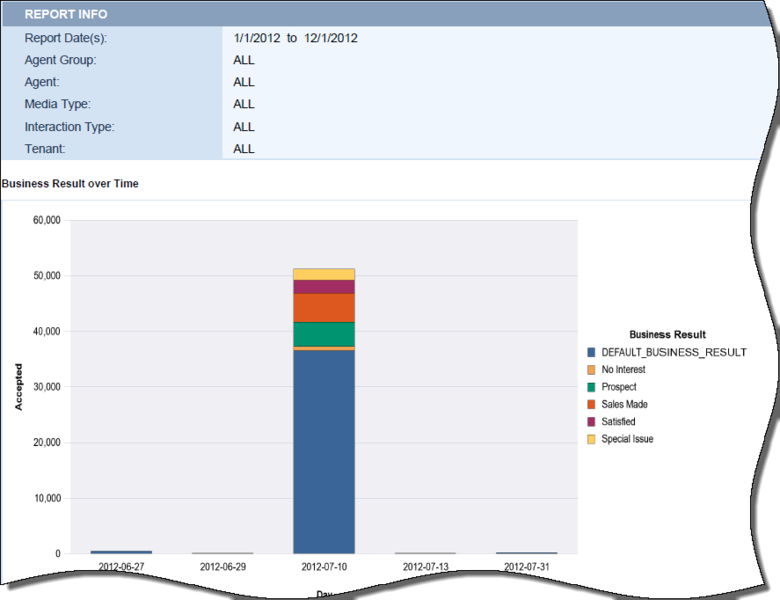Click the No Interest legend swatch
Image resolution: width=780 pixels, height=600 pixels.
[592, 370]
